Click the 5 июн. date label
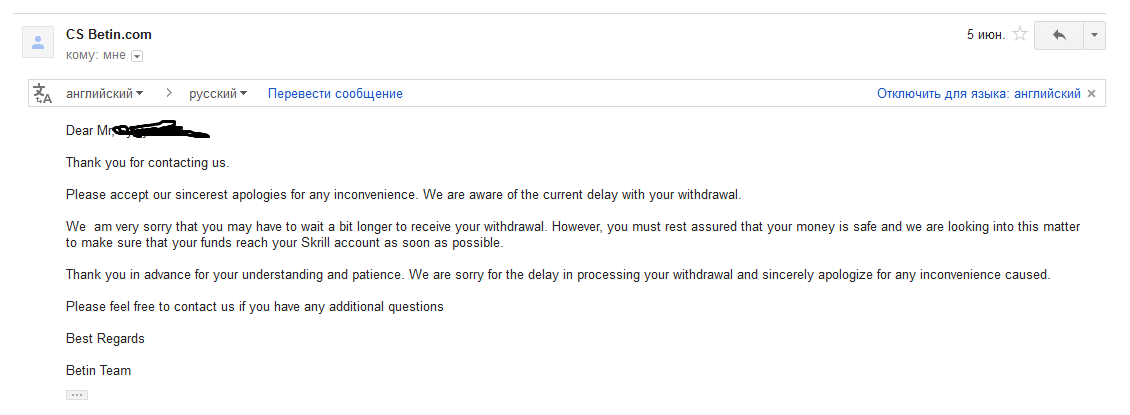The image size is (1130, 415). click(986, 35)
